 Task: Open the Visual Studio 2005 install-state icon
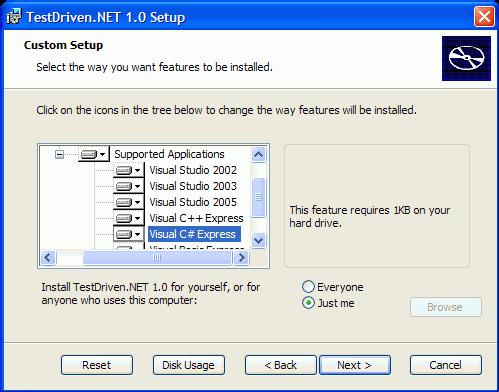pos(129,202)
